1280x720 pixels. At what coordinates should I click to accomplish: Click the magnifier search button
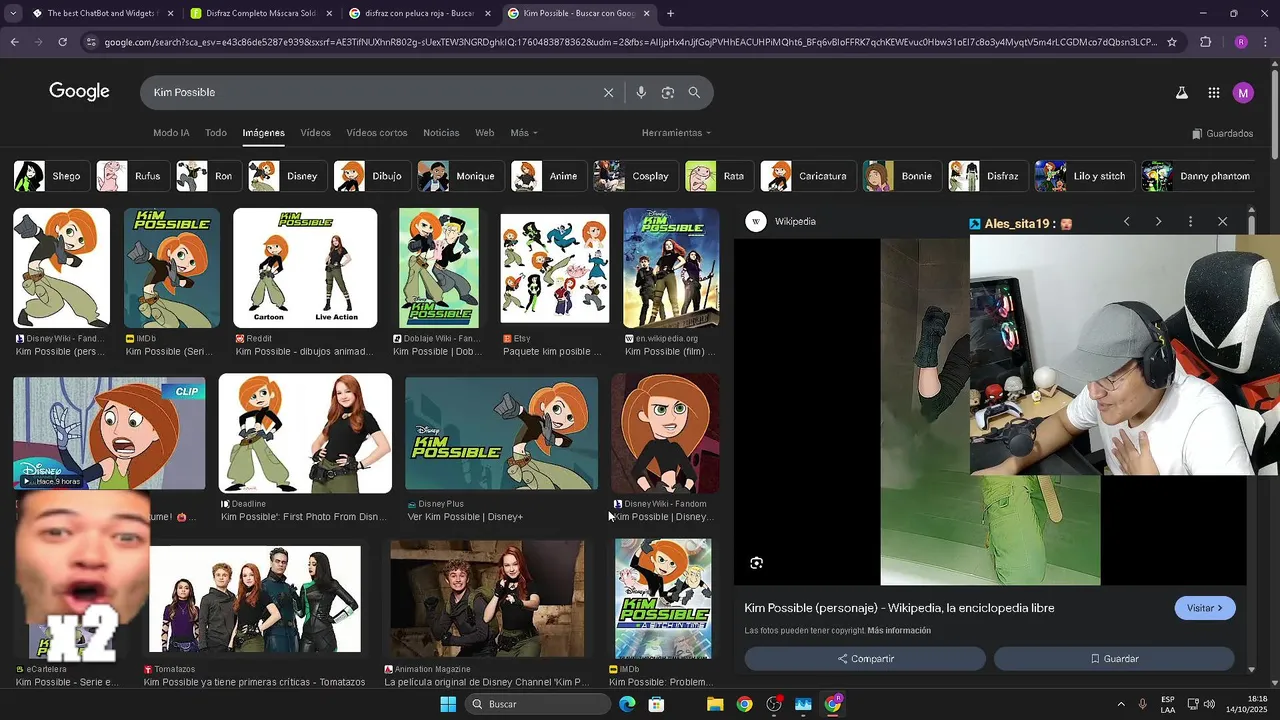point(694,92)
